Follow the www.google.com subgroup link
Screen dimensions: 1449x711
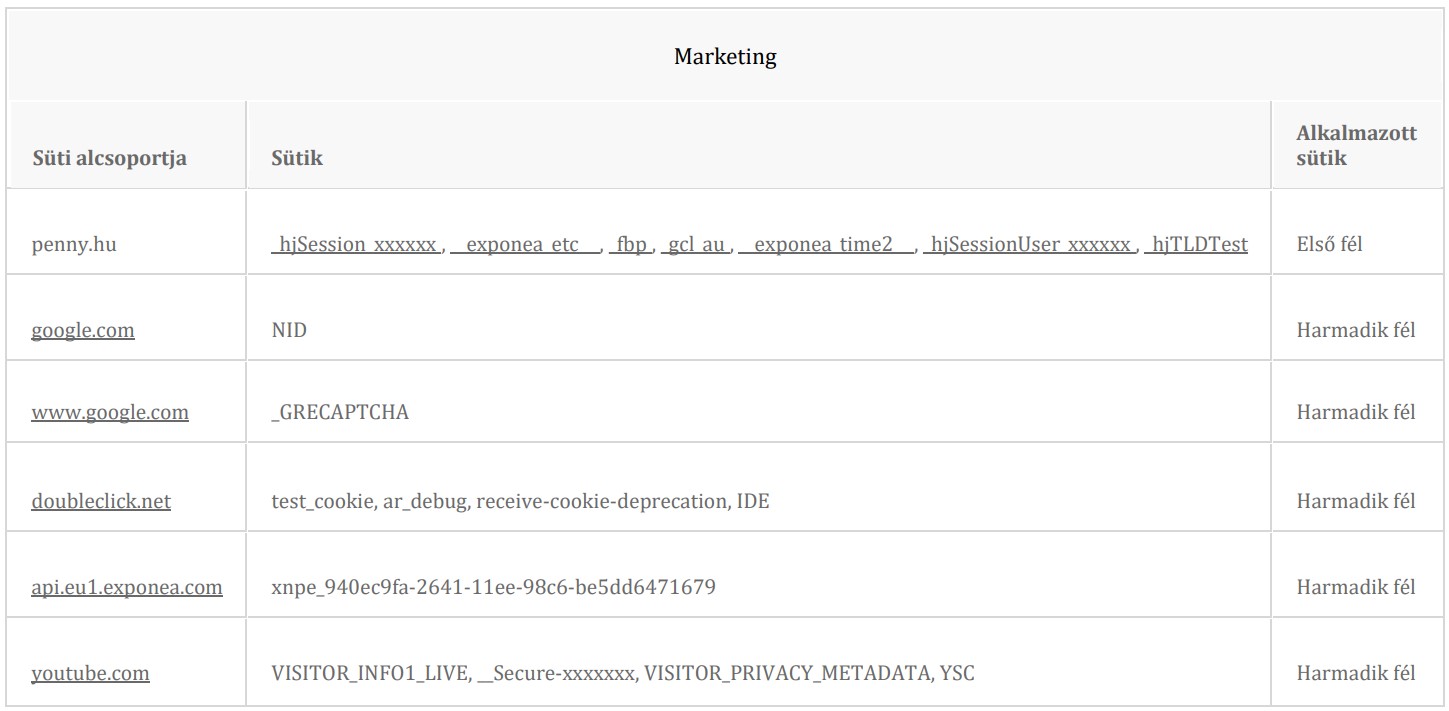[x=110, y=412]
